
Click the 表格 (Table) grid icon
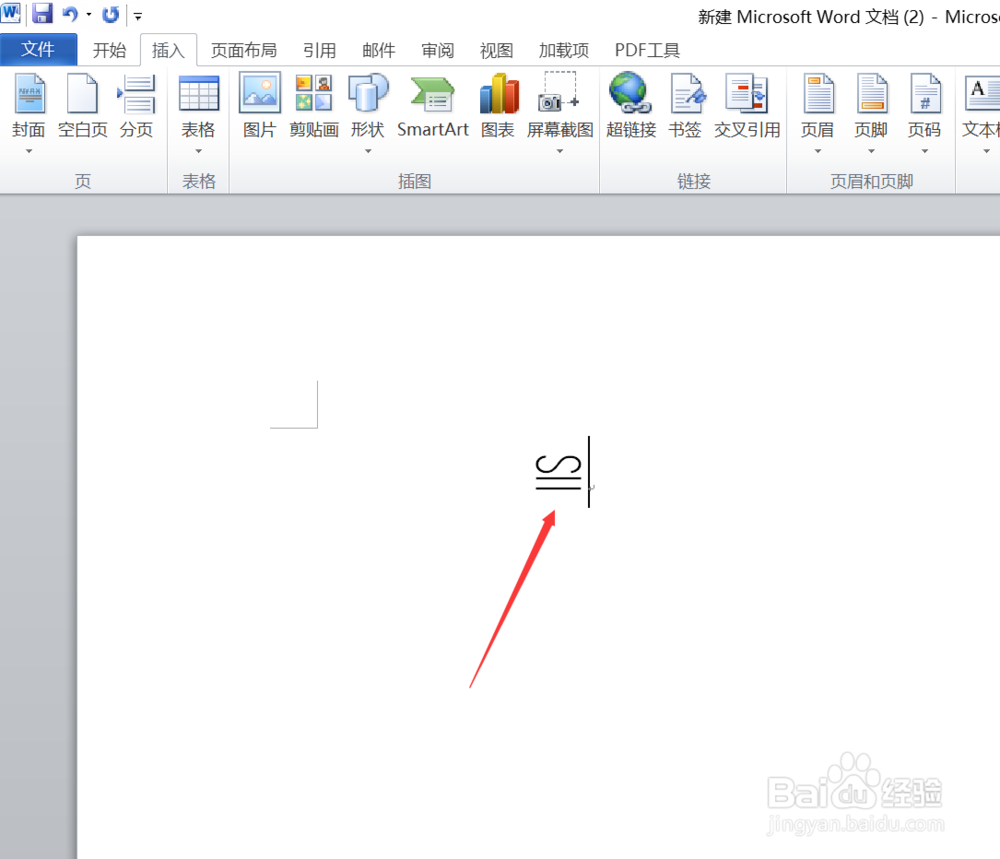198,94
